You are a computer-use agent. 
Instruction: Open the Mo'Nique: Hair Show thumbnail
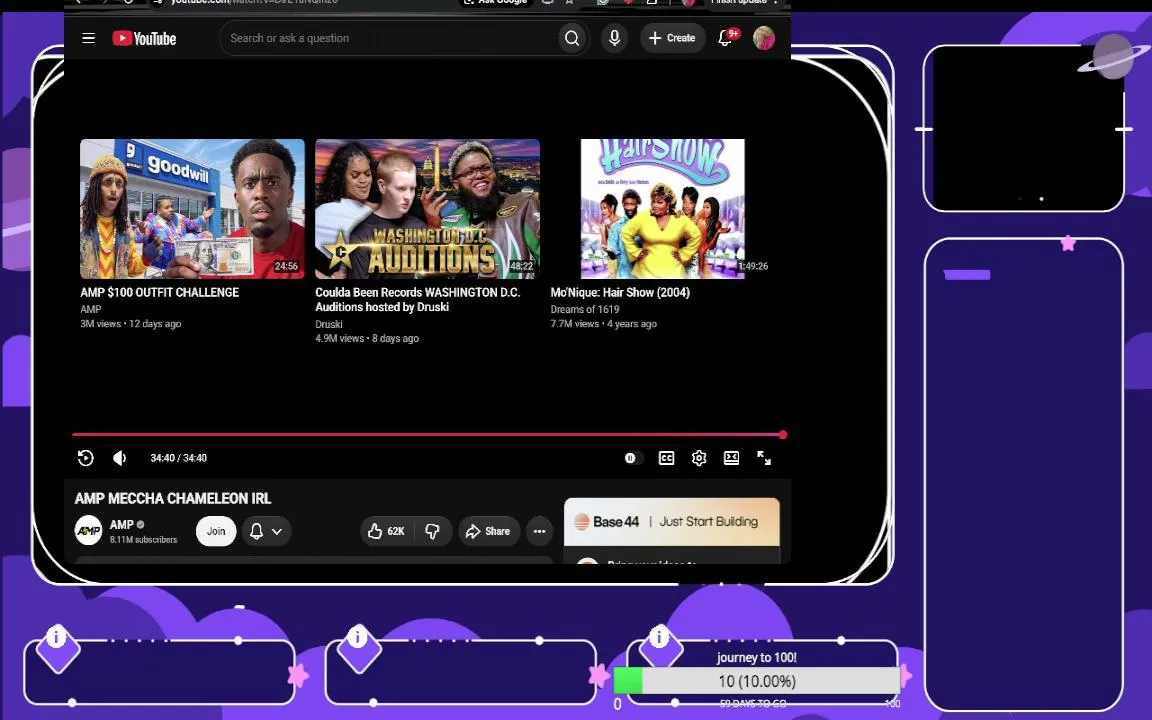662,209
